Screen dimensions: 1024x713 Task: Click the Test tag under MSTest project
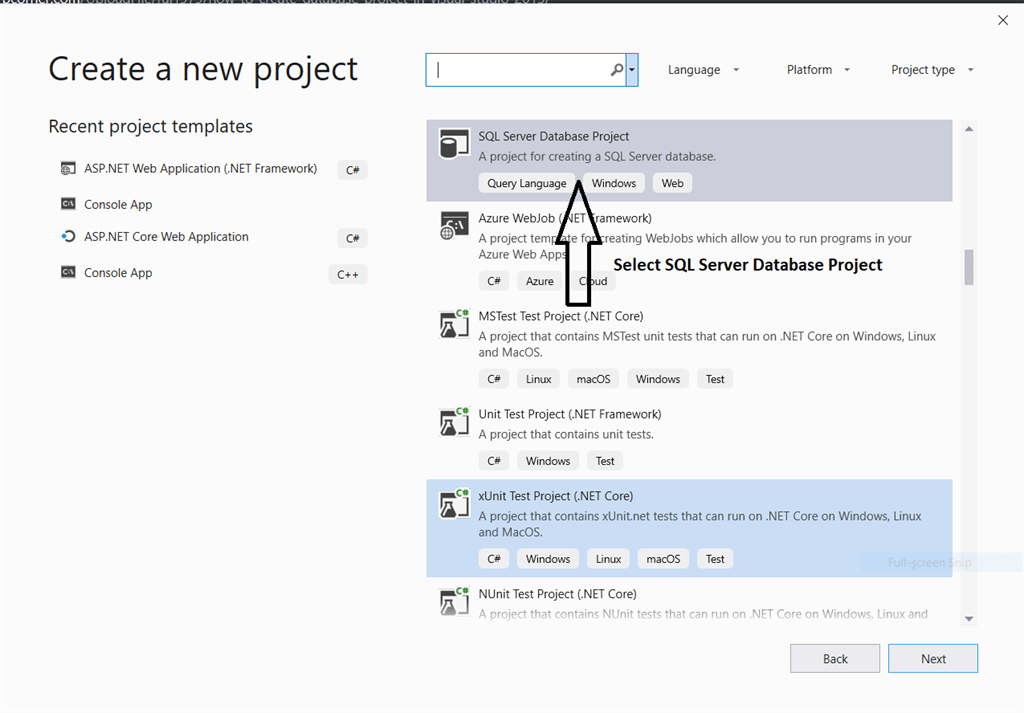(x=714, y=379)
